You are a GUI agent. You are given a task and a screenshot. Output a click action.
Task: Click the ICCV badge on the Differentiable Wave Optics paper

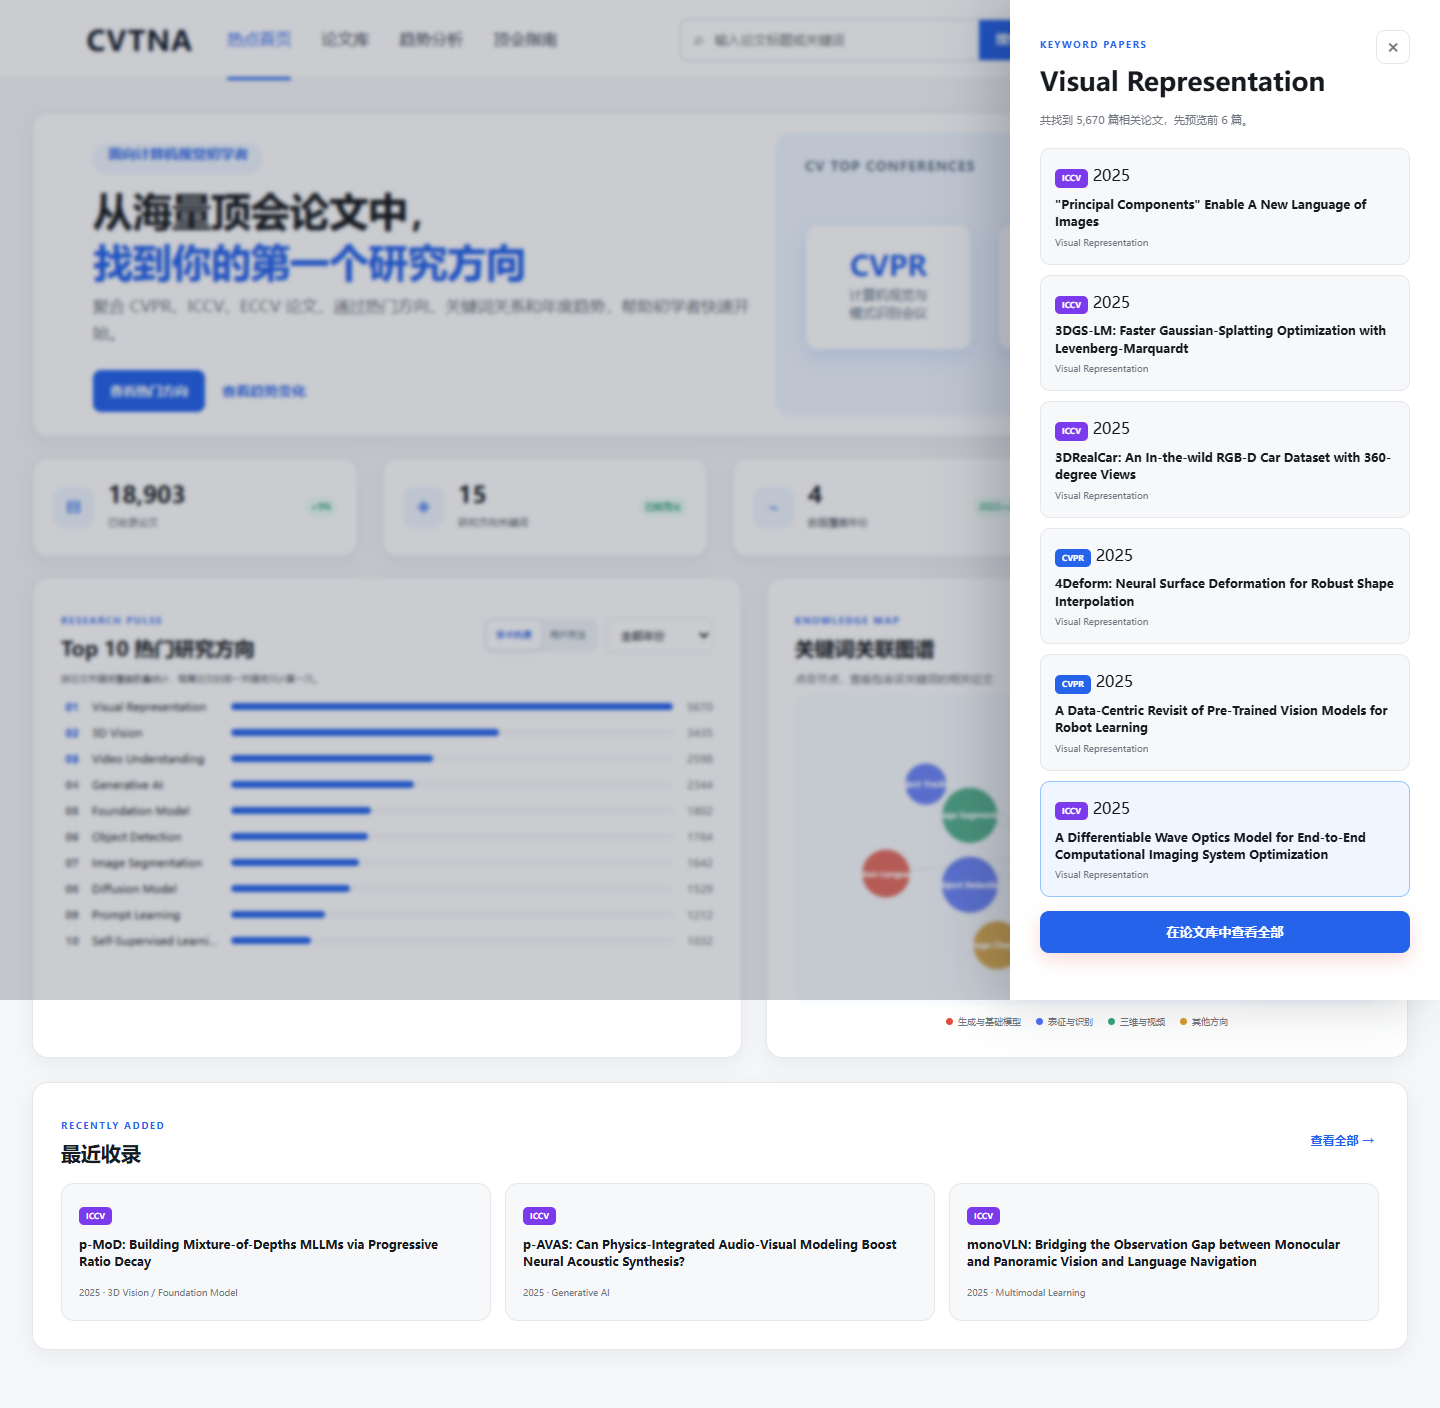(x=1071, y=811)
